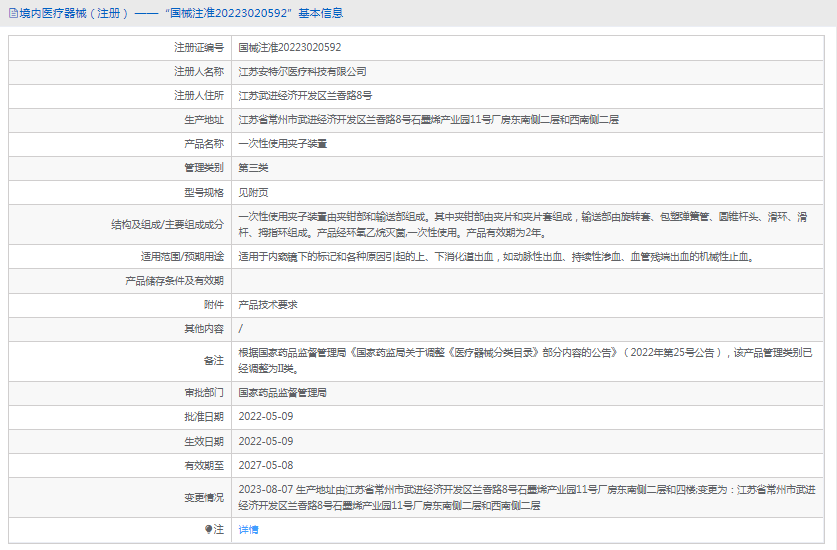Click the 注册人名称 row label
This screenshot has height=550, width=837.
pos(199,72)
